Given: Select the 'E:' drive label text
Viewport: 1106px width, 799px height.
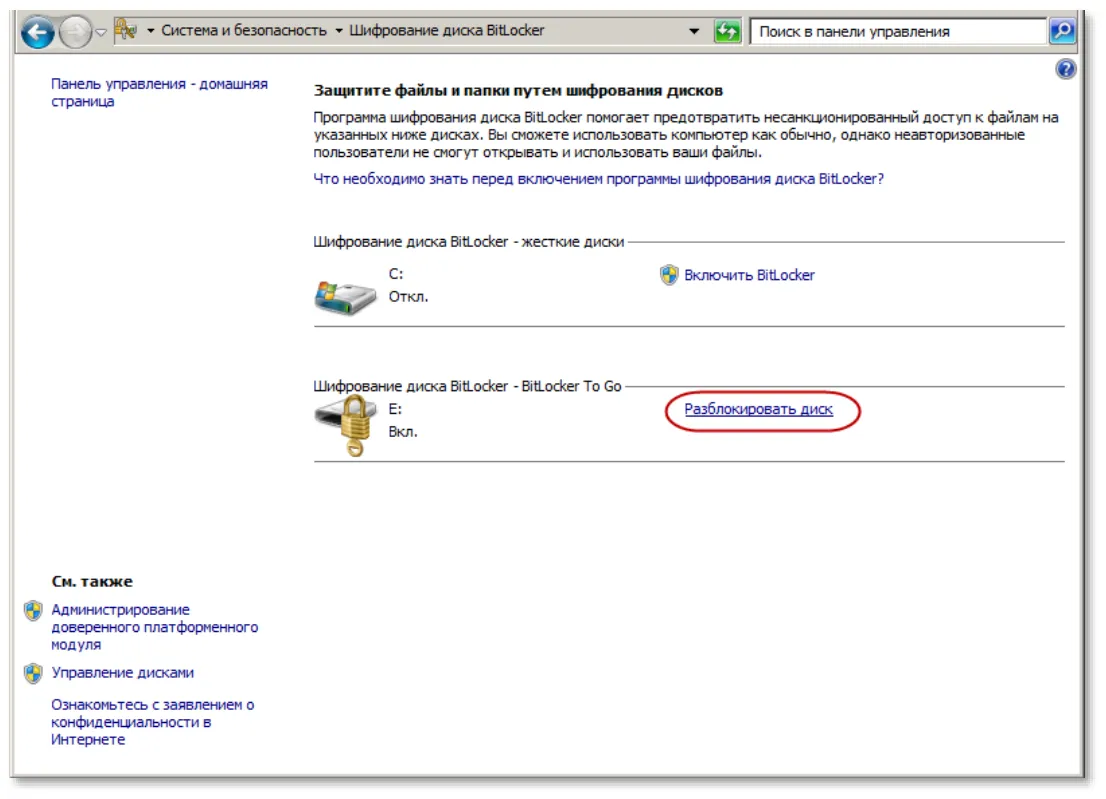Looking at the screenshot, I should [x=395, y=409].
